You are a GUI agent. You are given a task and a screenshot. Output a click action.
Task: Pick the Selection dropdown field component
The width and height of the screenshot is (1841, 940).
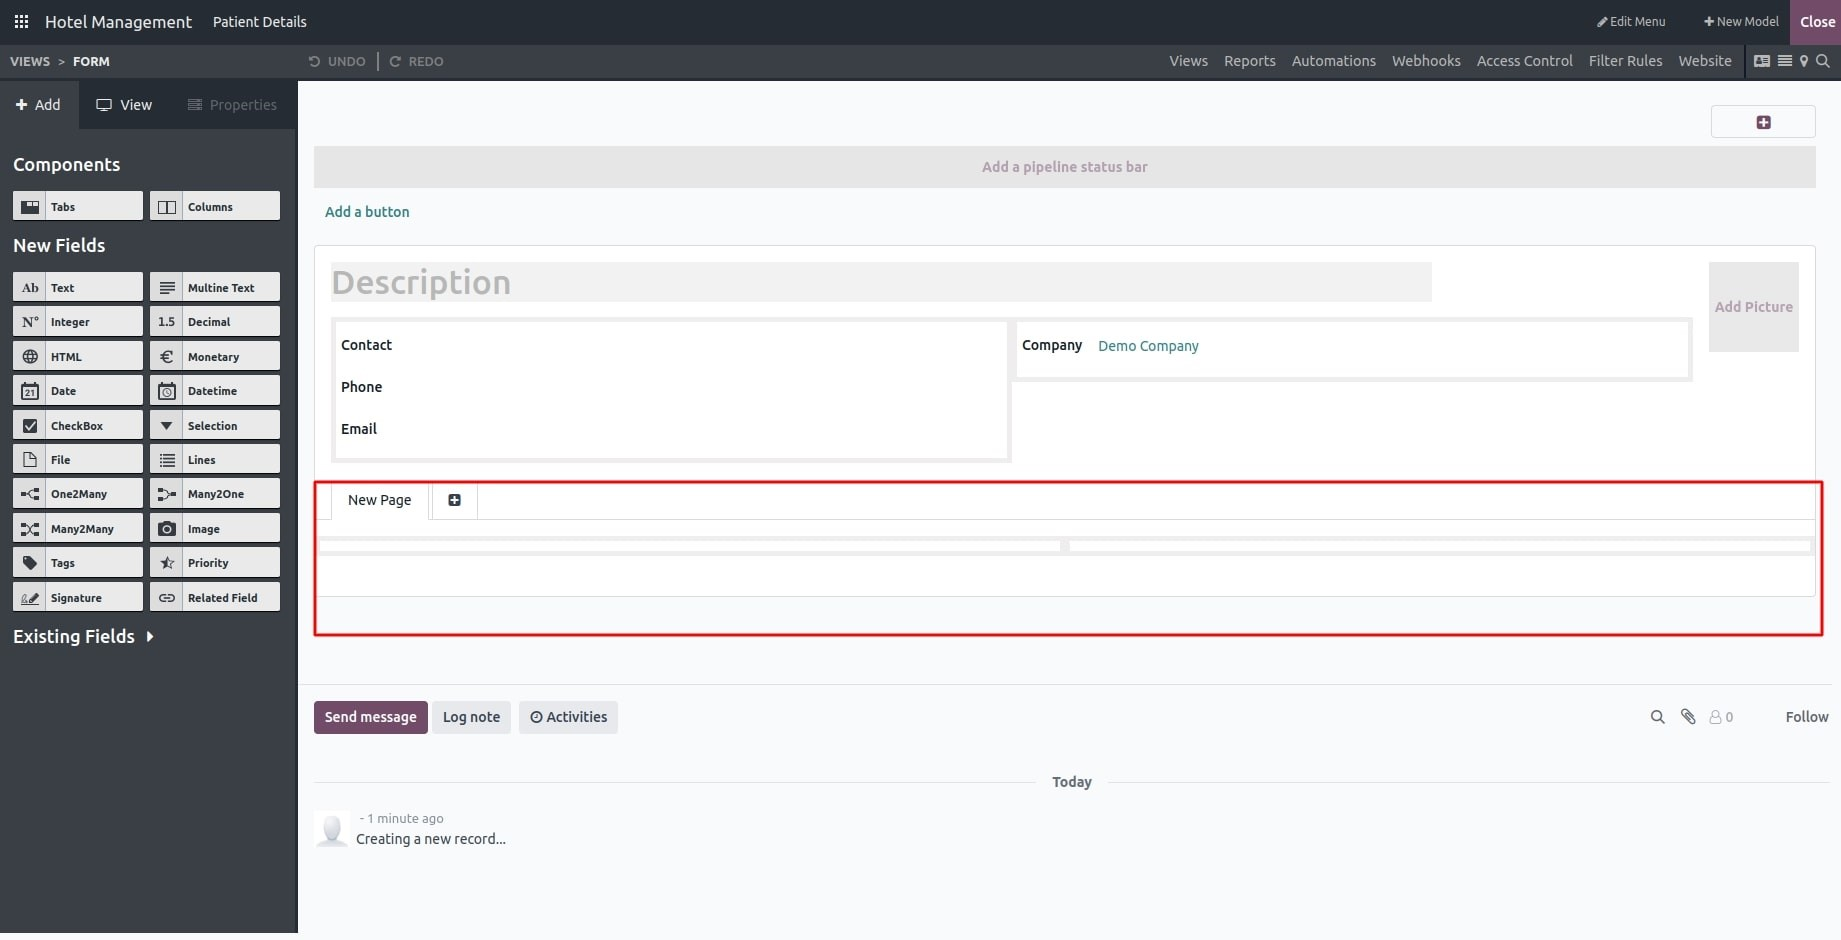click(215, 426)
